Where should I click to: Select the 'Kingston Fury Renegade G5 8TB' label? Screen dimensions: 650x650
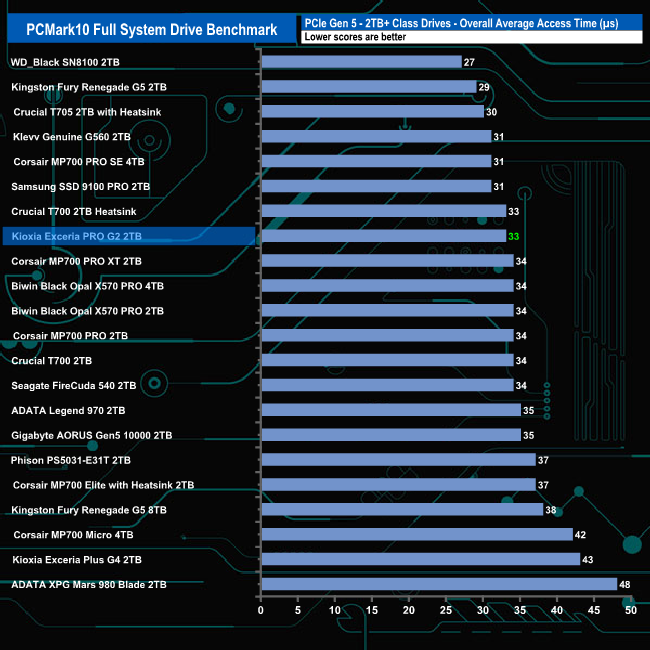pyautogui.click(x=89, y=510)
